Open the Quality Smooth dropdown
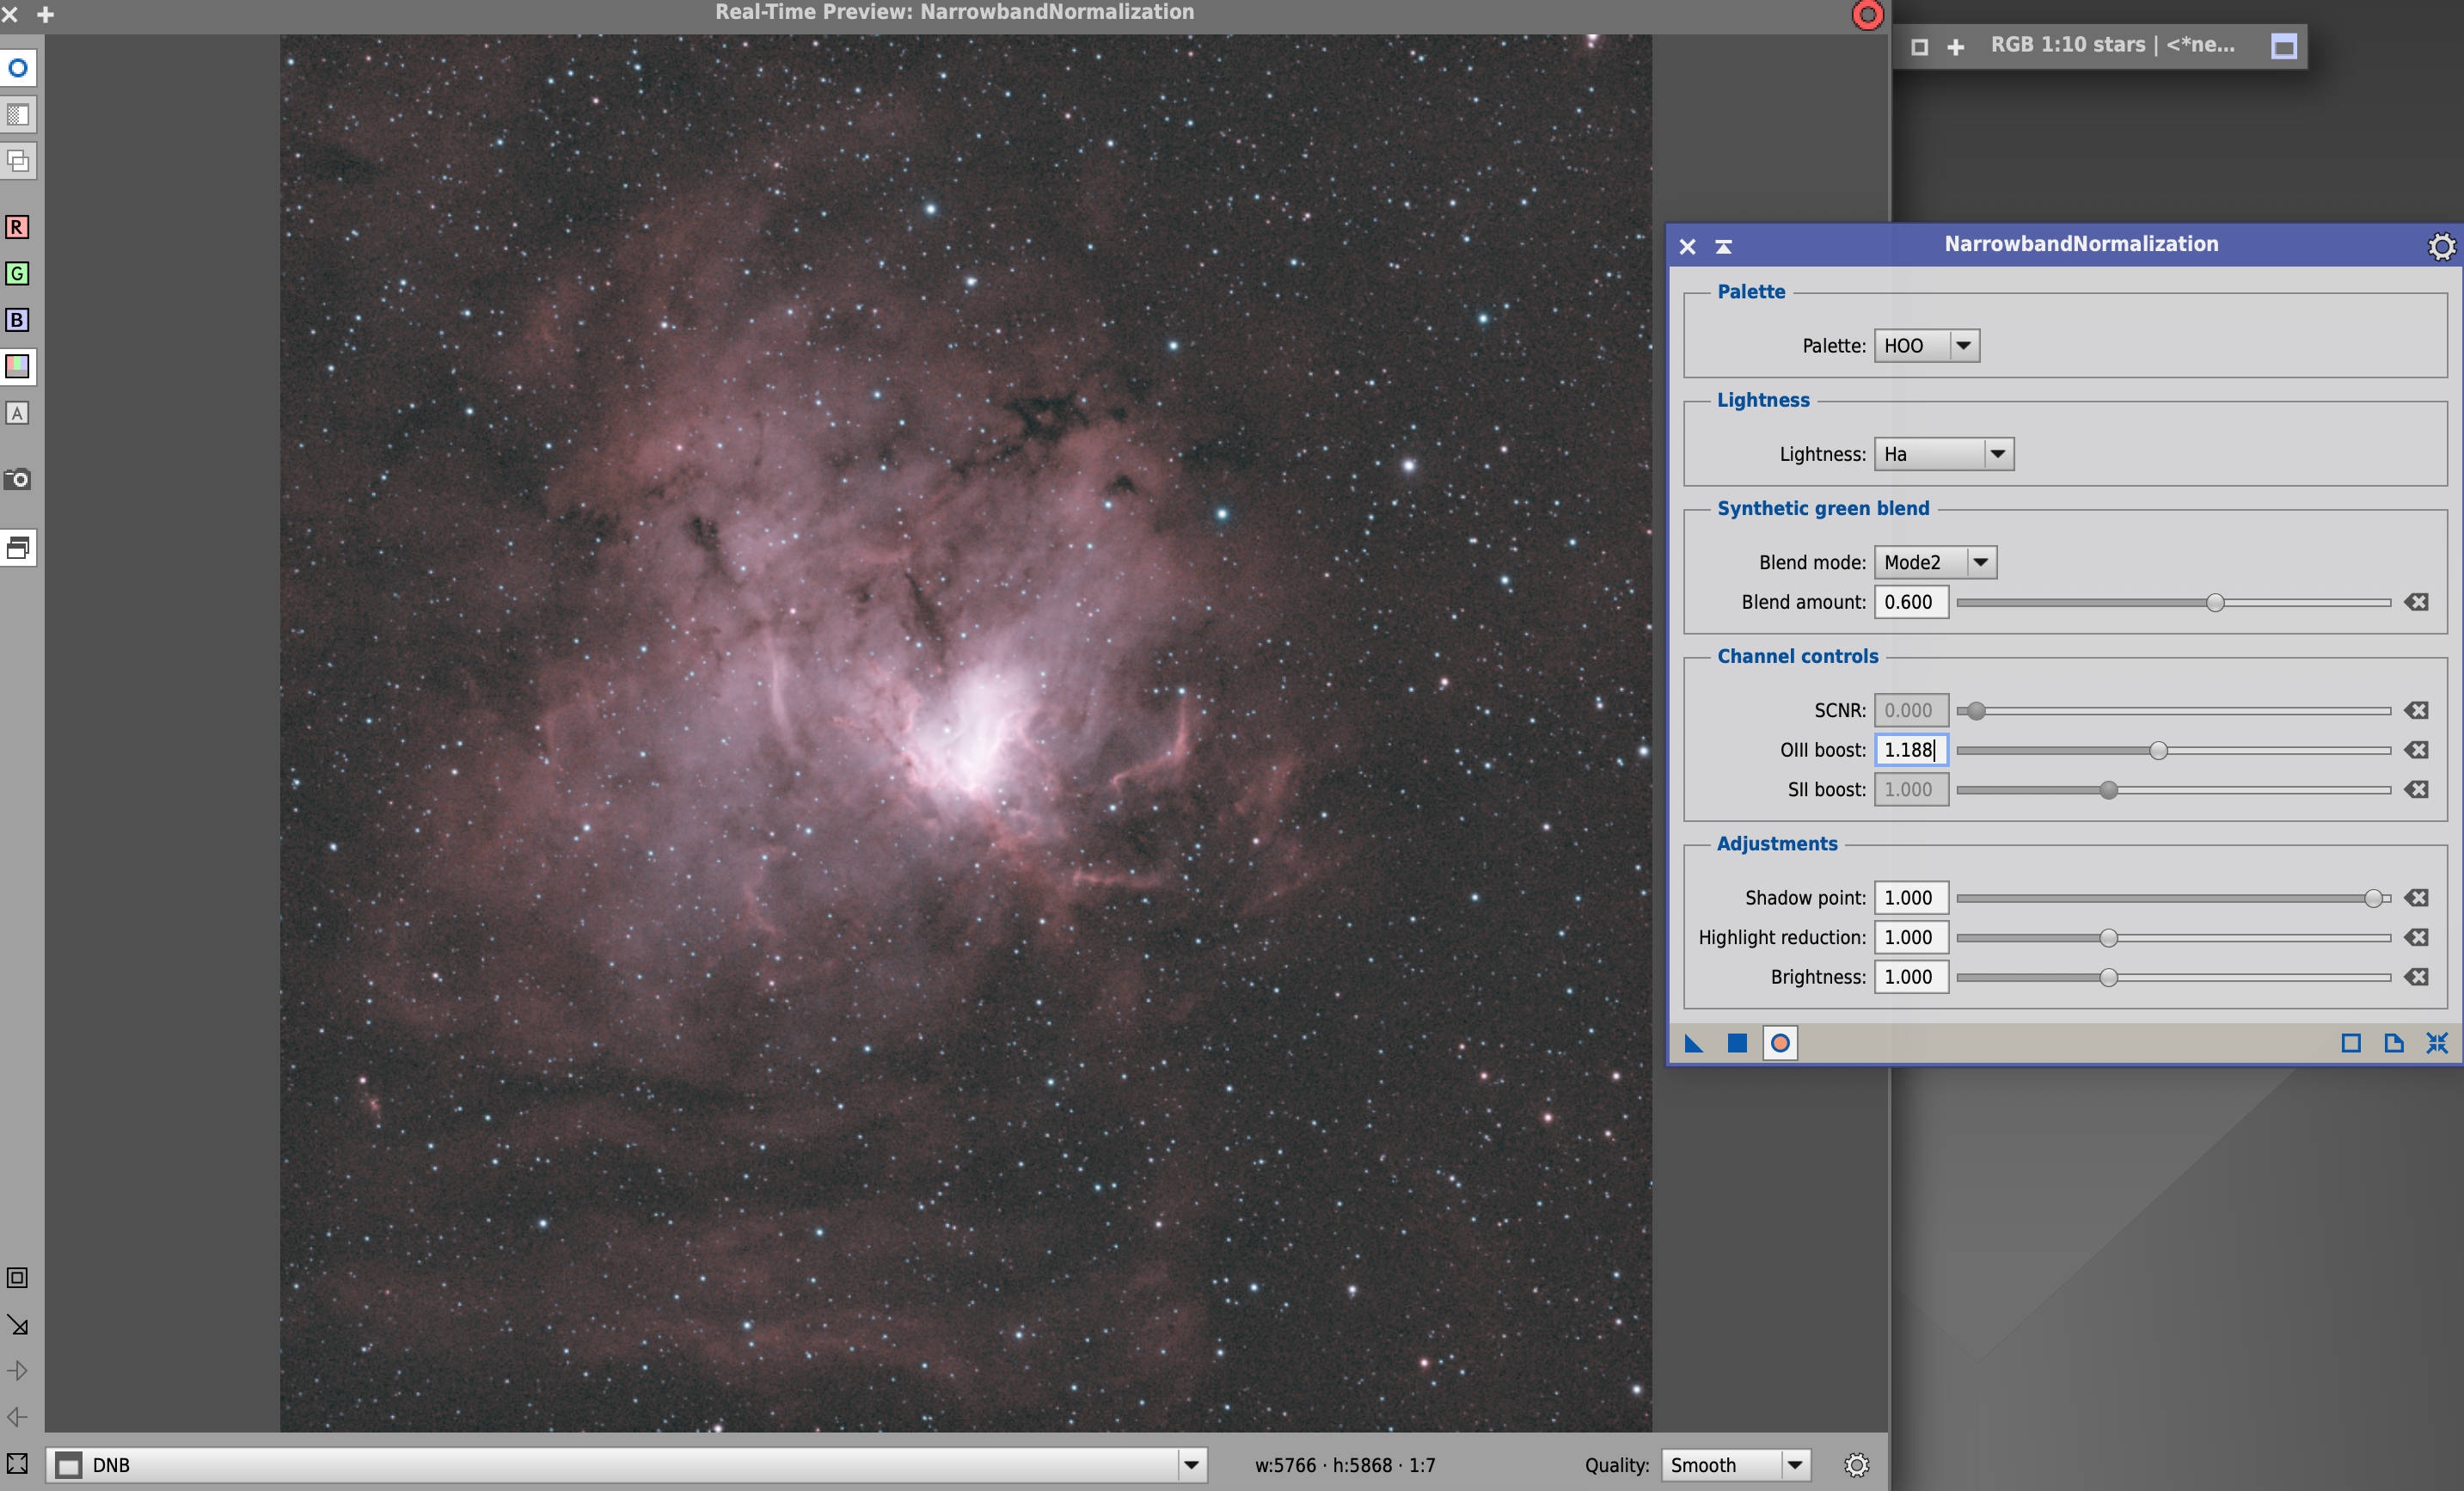Screen dimensions: 2464x1491 pos(1735,1465)
